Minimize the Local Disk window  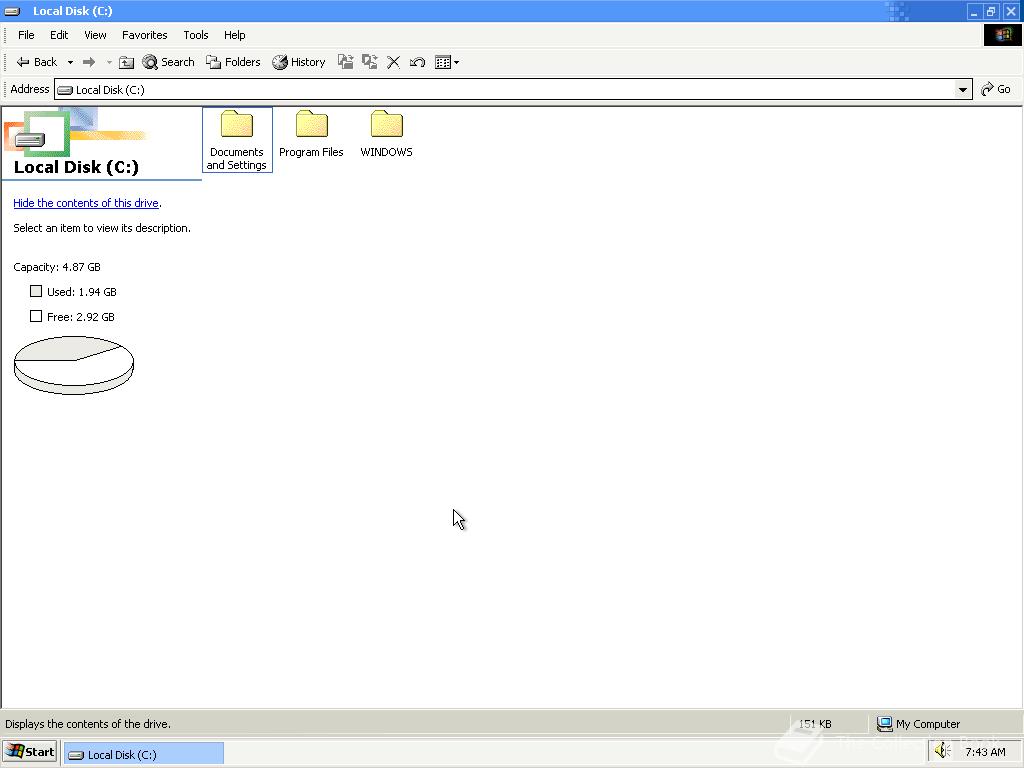pos(974,11)
